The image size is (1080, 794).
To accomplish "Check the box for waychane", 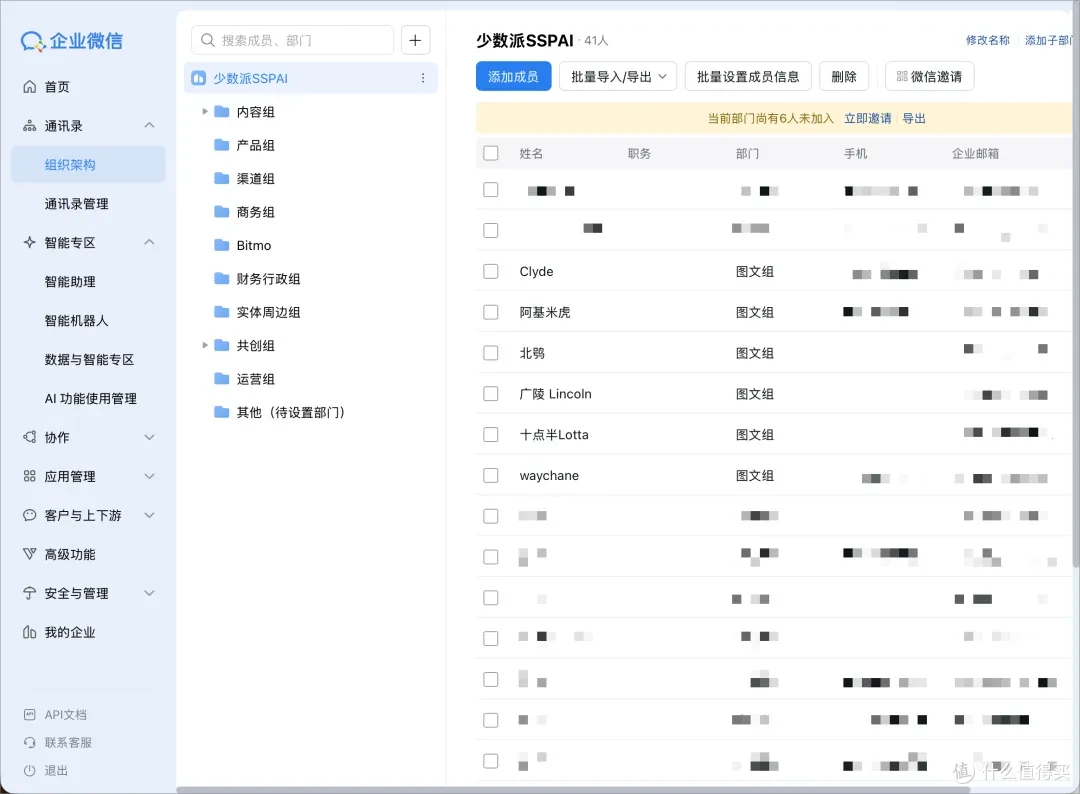I will click(x=490, y=475).
